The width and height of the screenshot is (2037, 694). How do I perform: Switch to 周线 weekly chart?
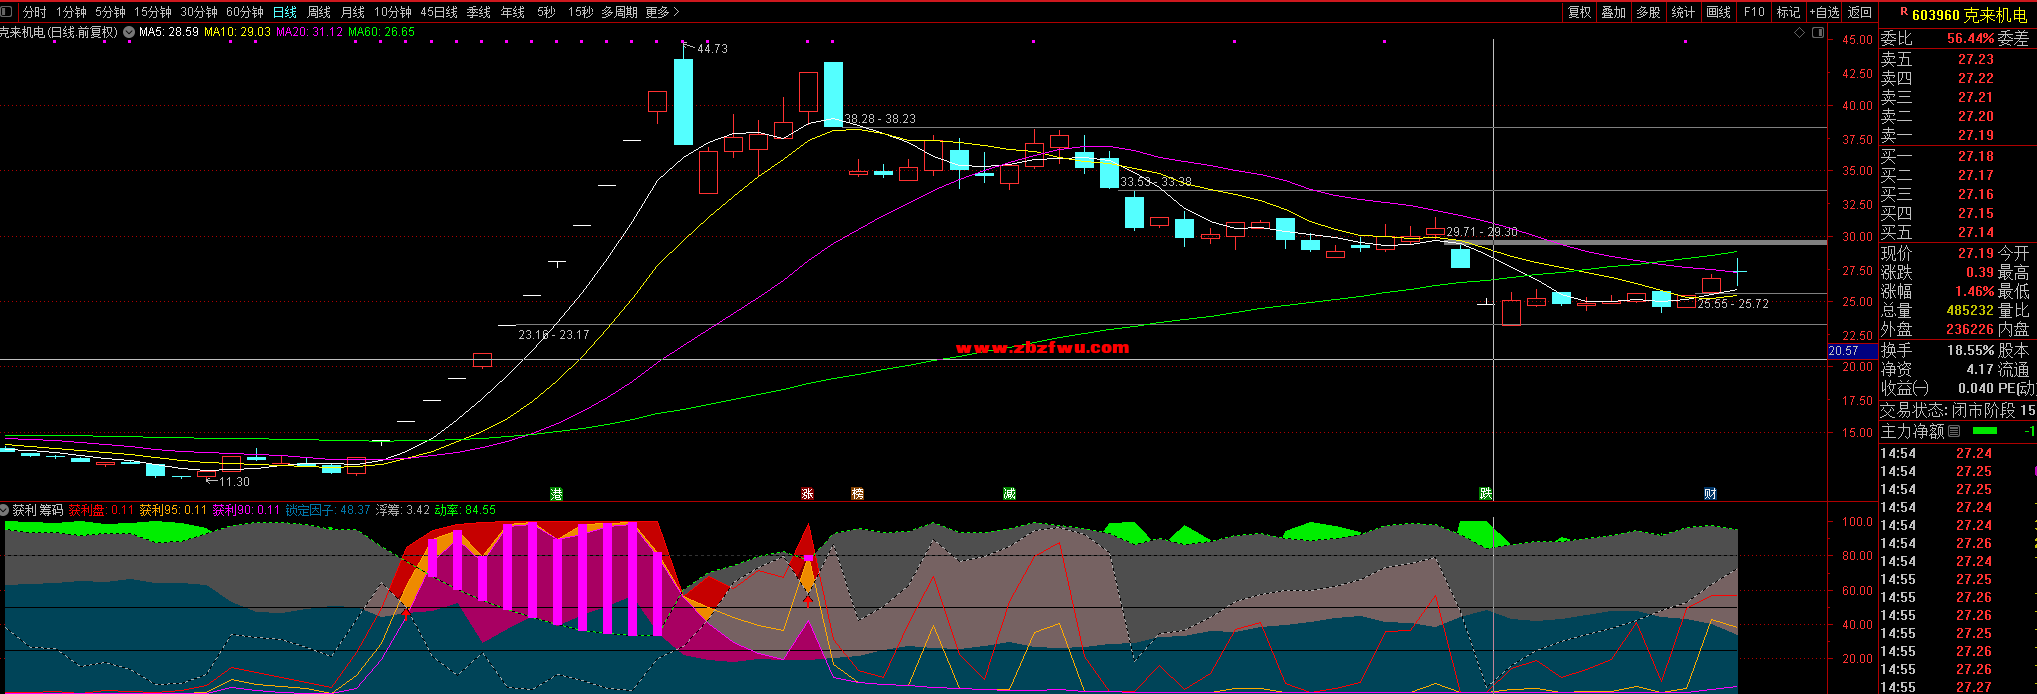click(319, 12)
